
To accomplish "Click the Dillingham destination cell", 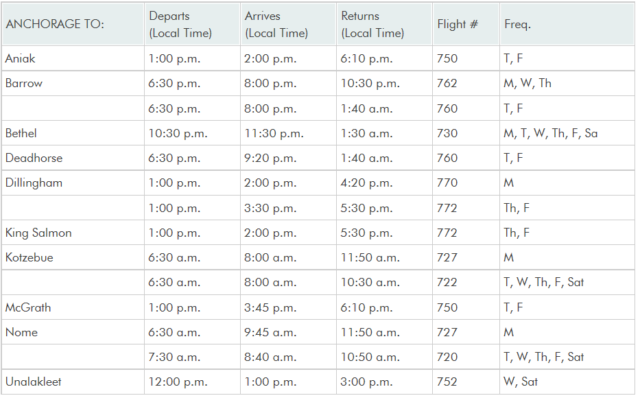I will (73, 183).
